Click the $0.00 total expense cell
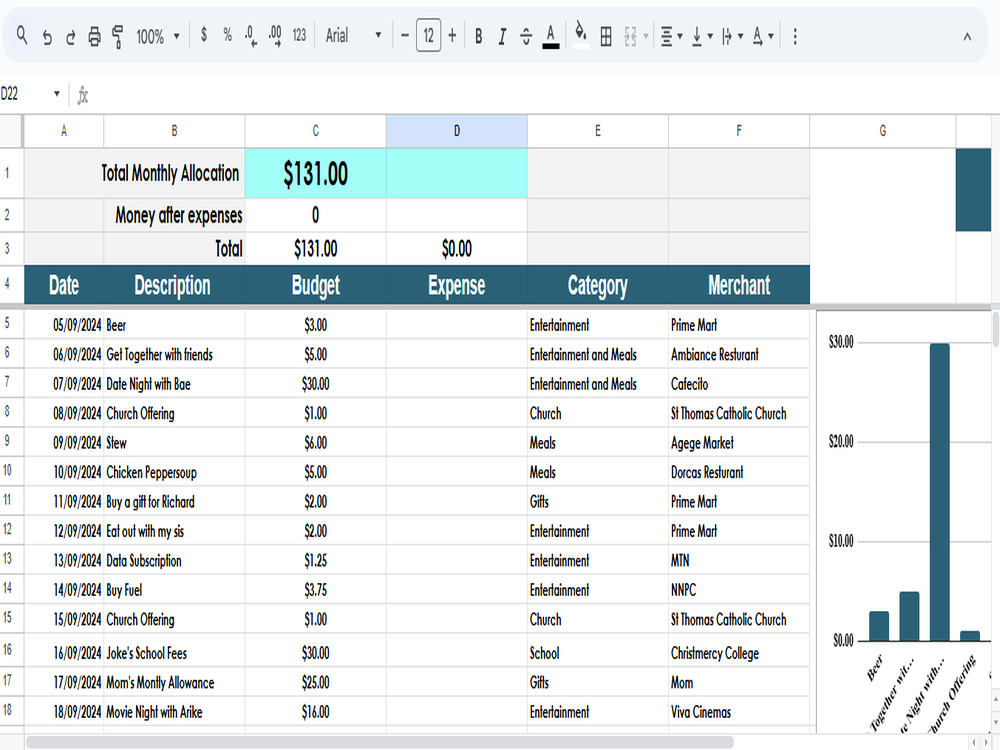 click(x=457, y=248)
